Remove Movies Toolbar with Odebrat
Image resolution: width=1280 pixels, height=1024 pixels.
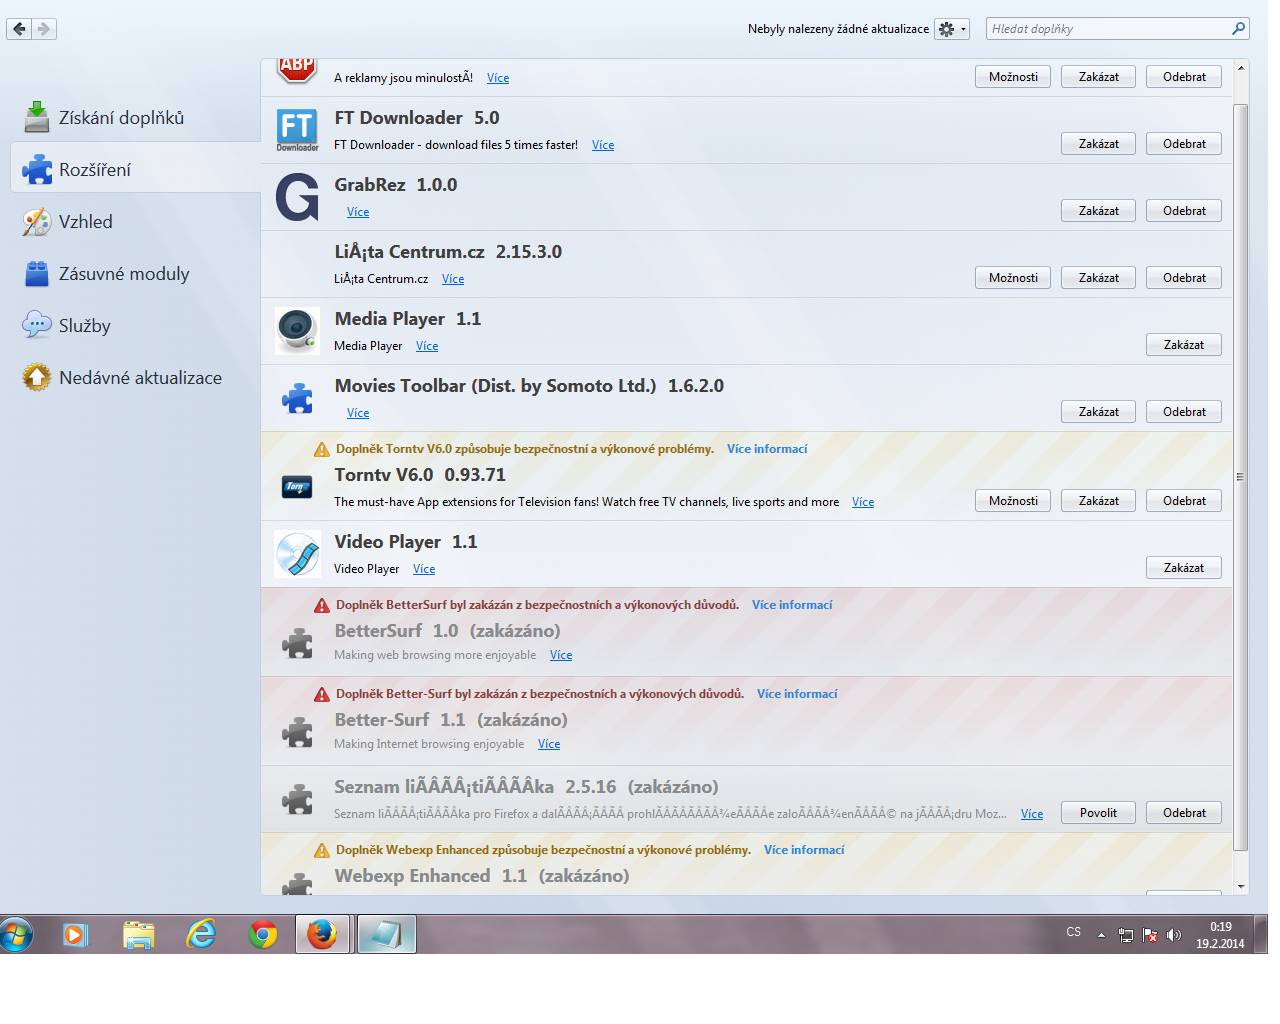pos(1184,412)
